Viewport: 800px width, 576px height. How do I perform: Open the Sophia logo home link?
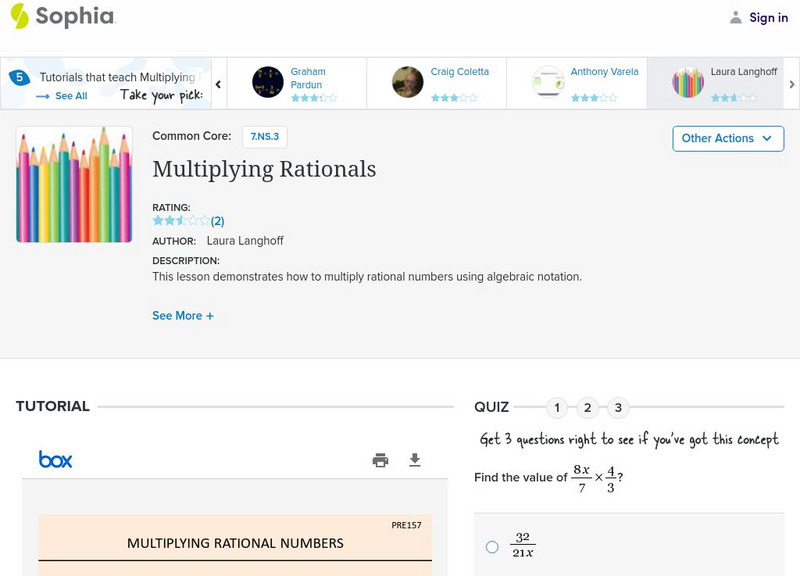pyautogui.click(x=63, y=16)
